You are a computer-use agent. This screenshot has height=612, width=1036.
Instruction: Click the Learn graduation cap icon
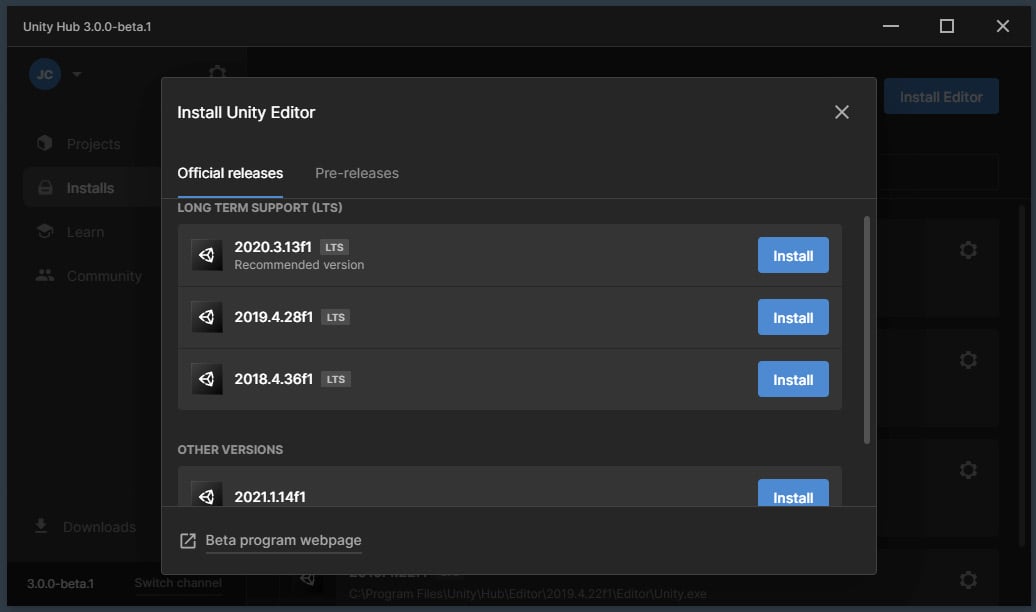pyautogui.click(x=45, y=231)
